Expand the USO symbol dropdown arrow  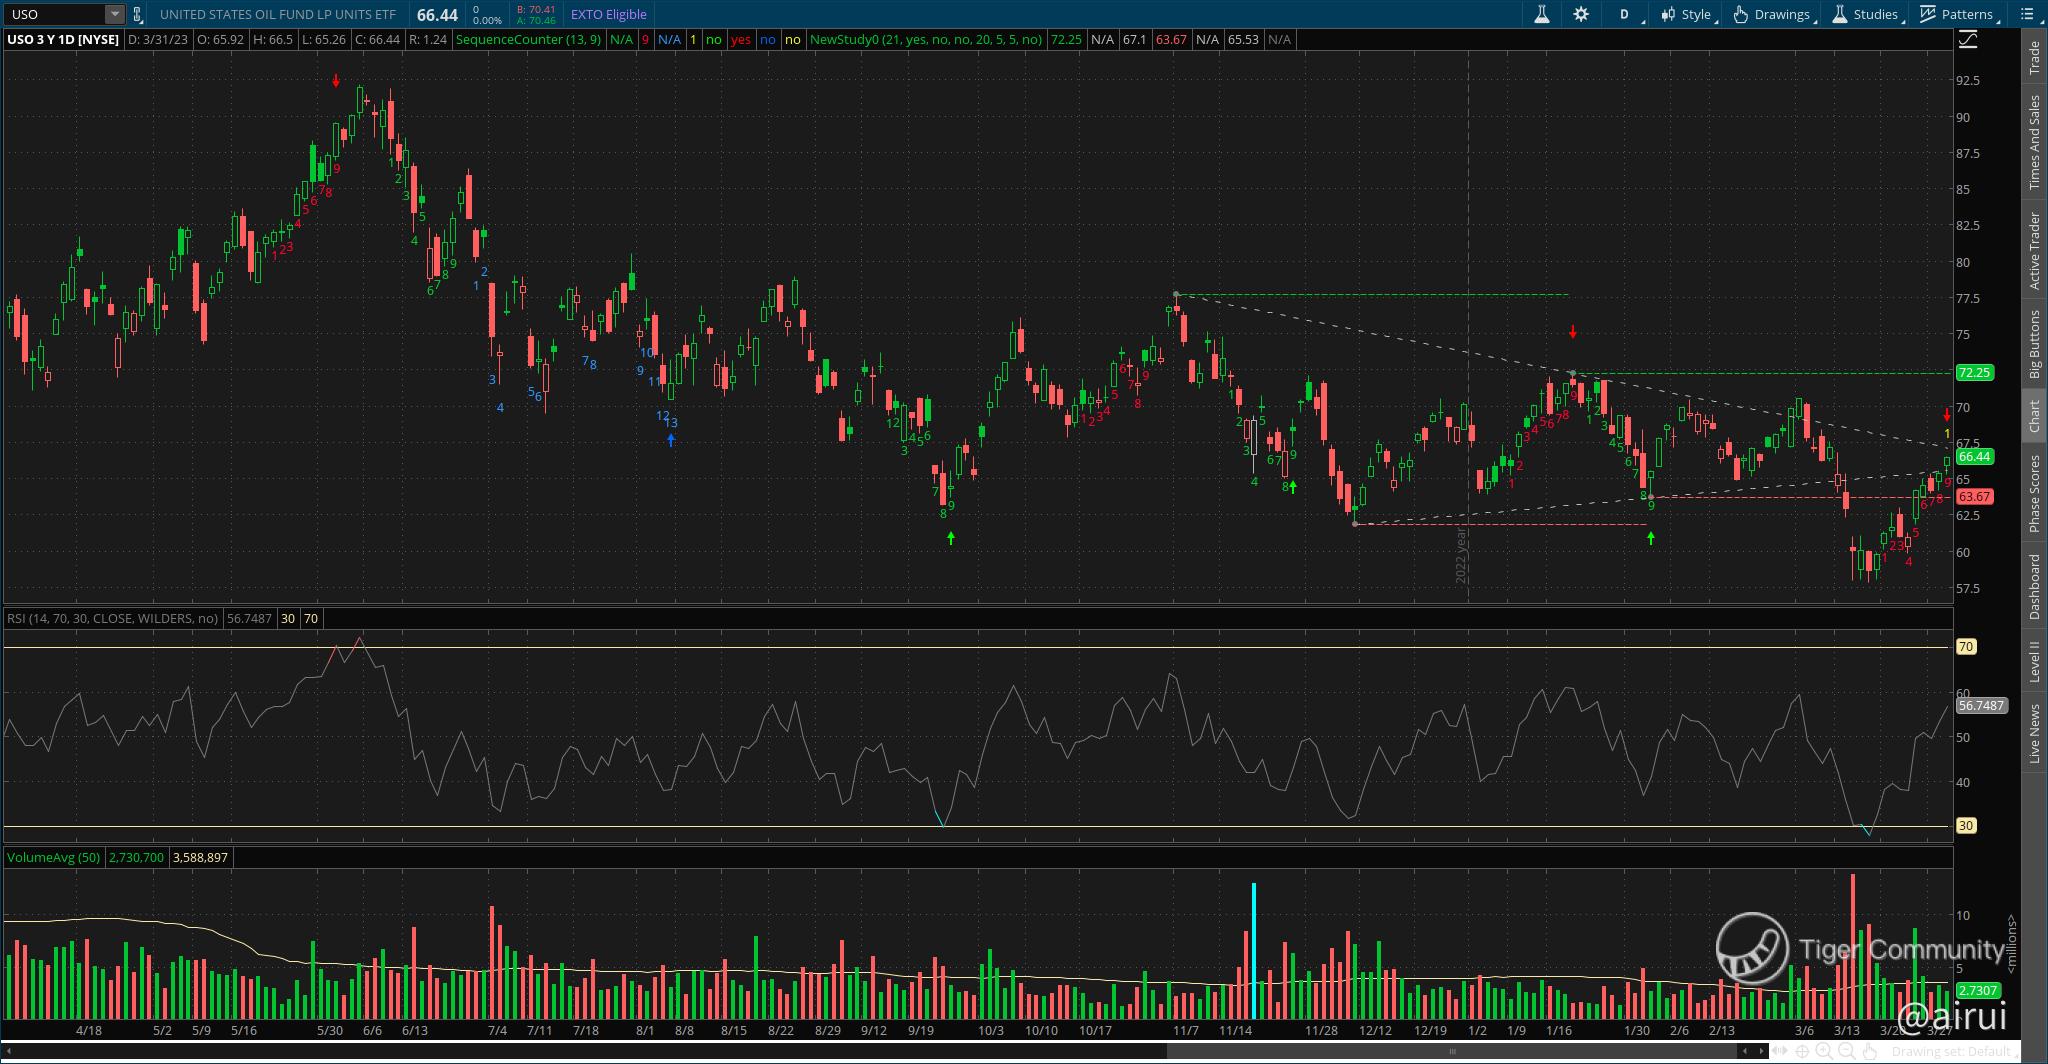click(115, 14)
